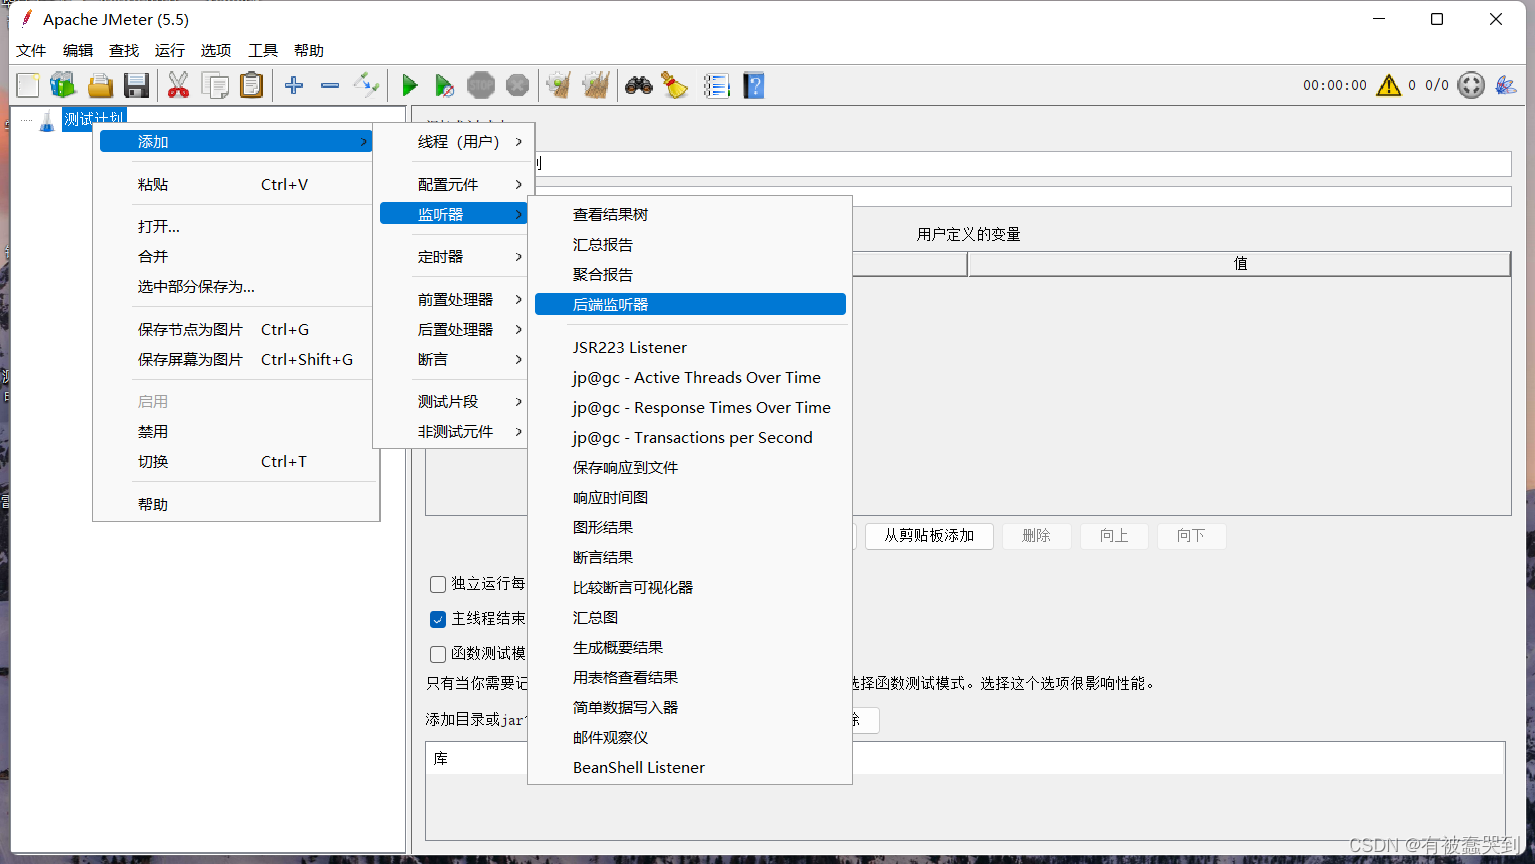The height and width of the screenshot is (864, 1535).
Task: Open the 工具 menu
Action: click(263, 50)
